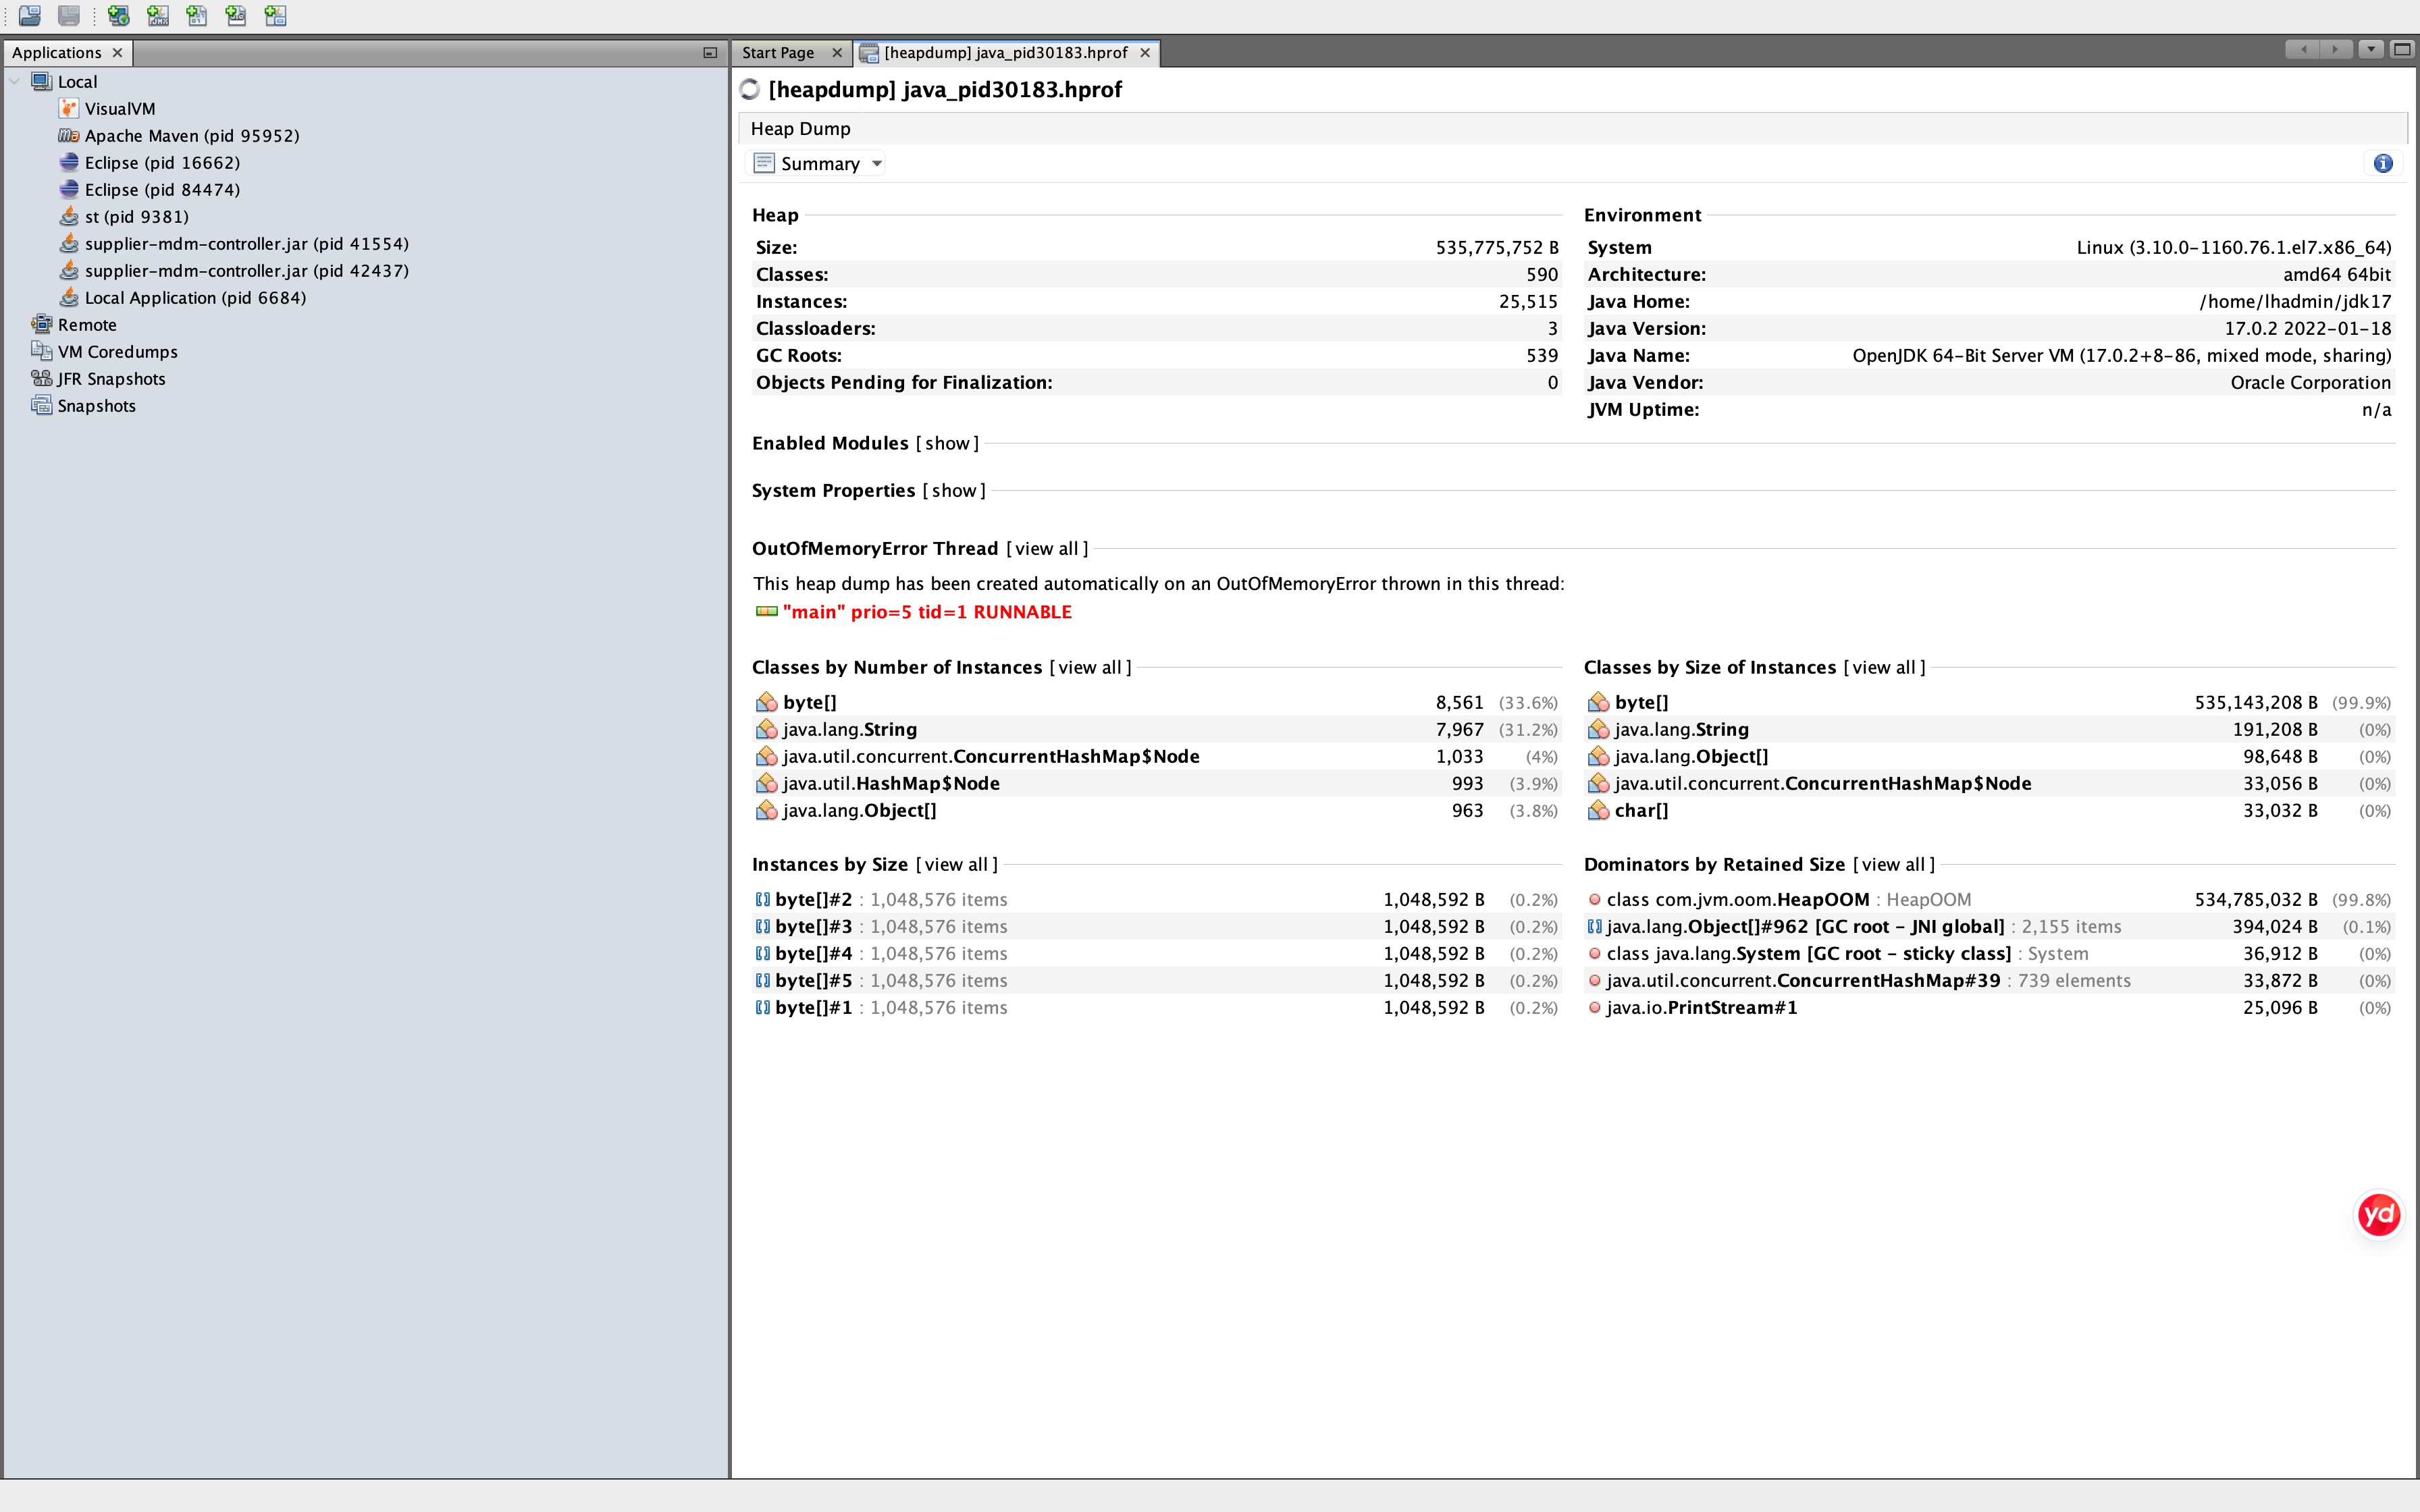2420x1512 pixels.
Task: Open java.lang.Object[] under Classes by Number of Instances
Action: pyautogui.click(x=860, y=810)
